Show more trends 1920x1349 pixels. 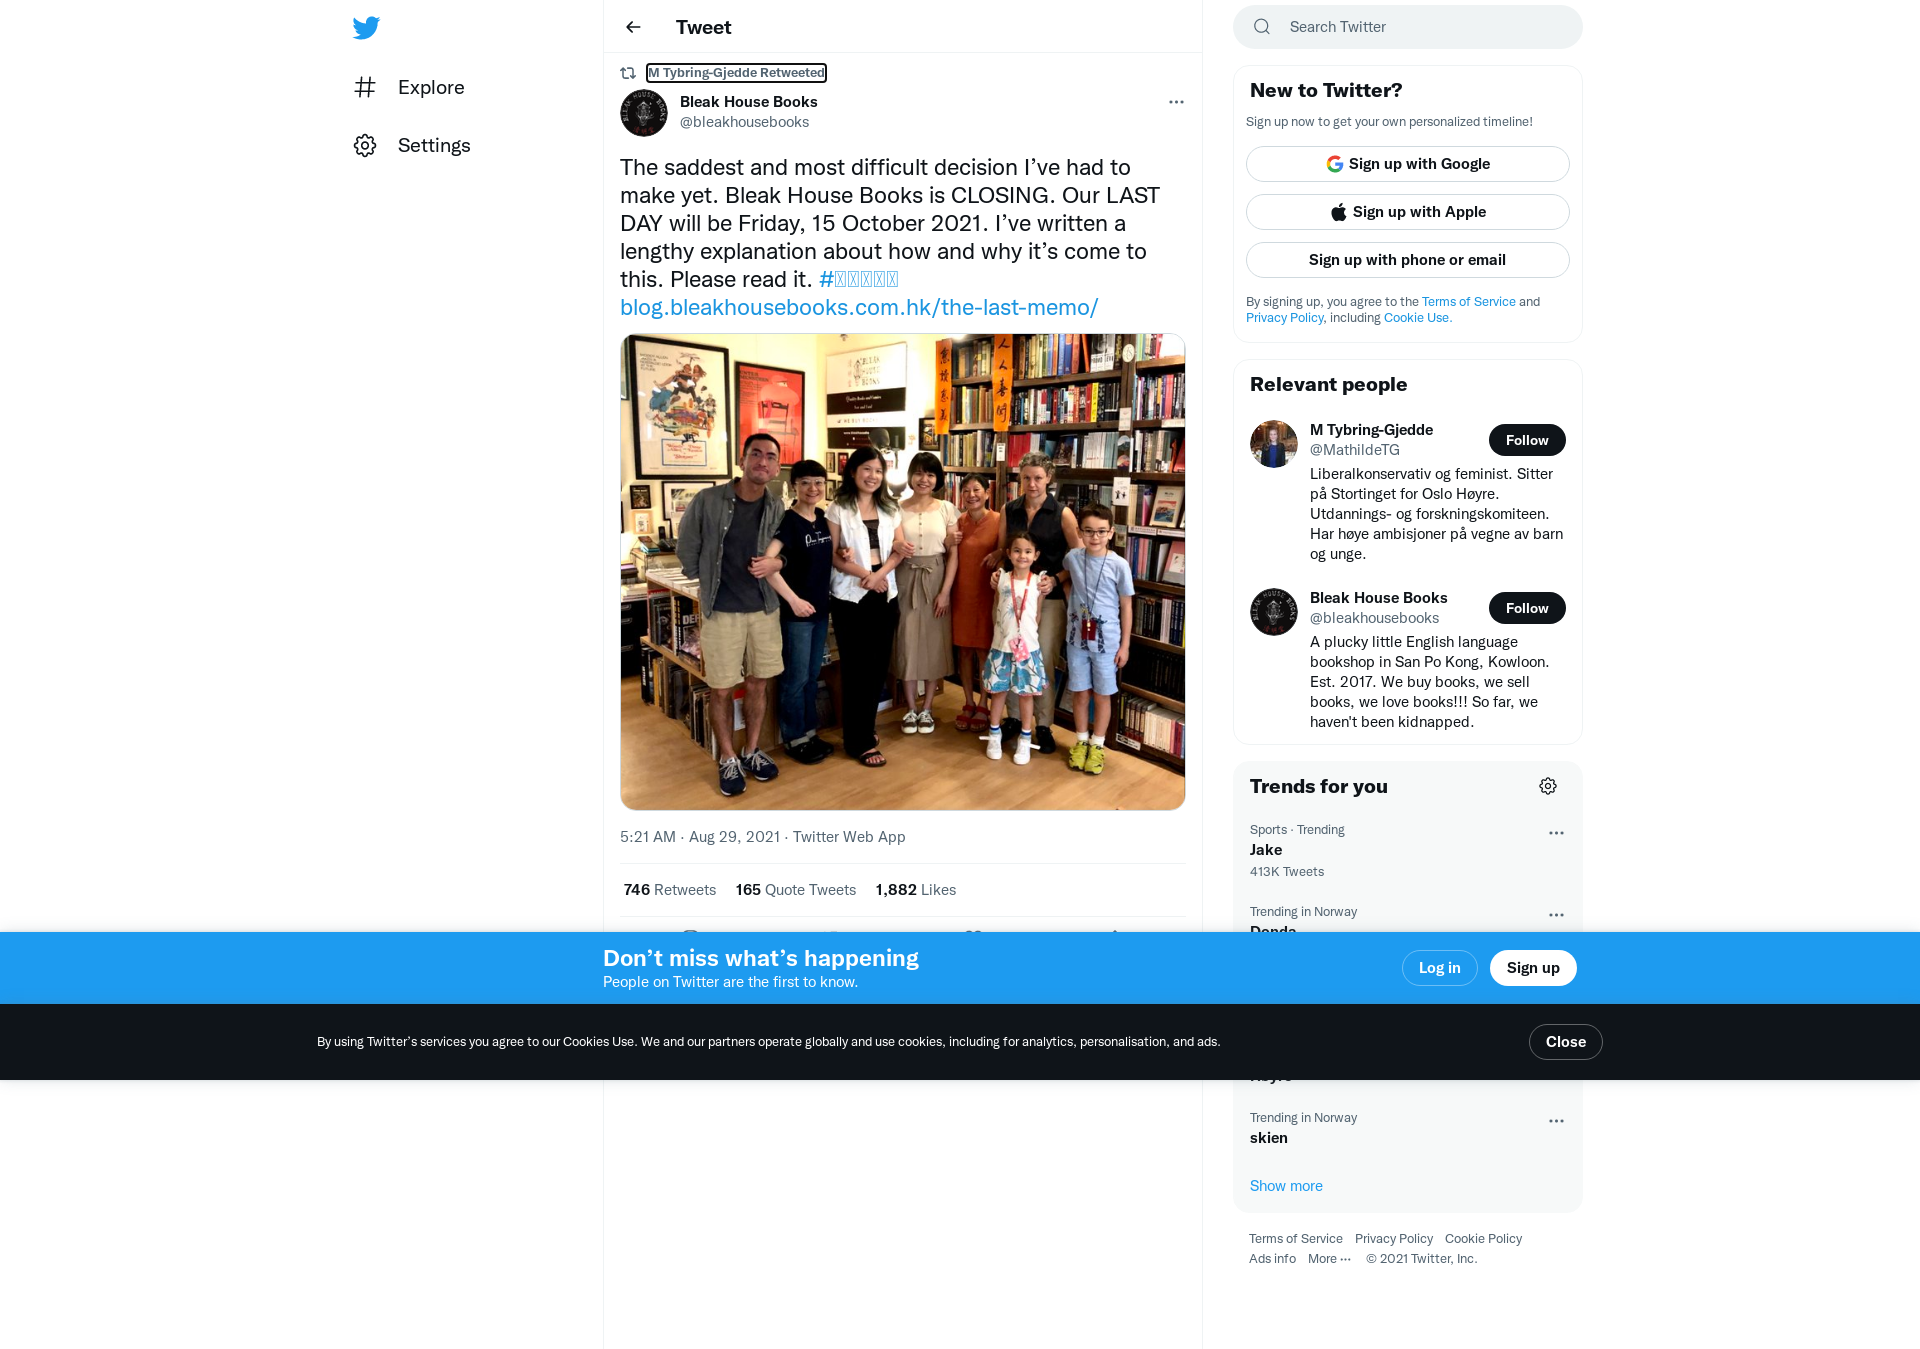click(1286, 1186)
